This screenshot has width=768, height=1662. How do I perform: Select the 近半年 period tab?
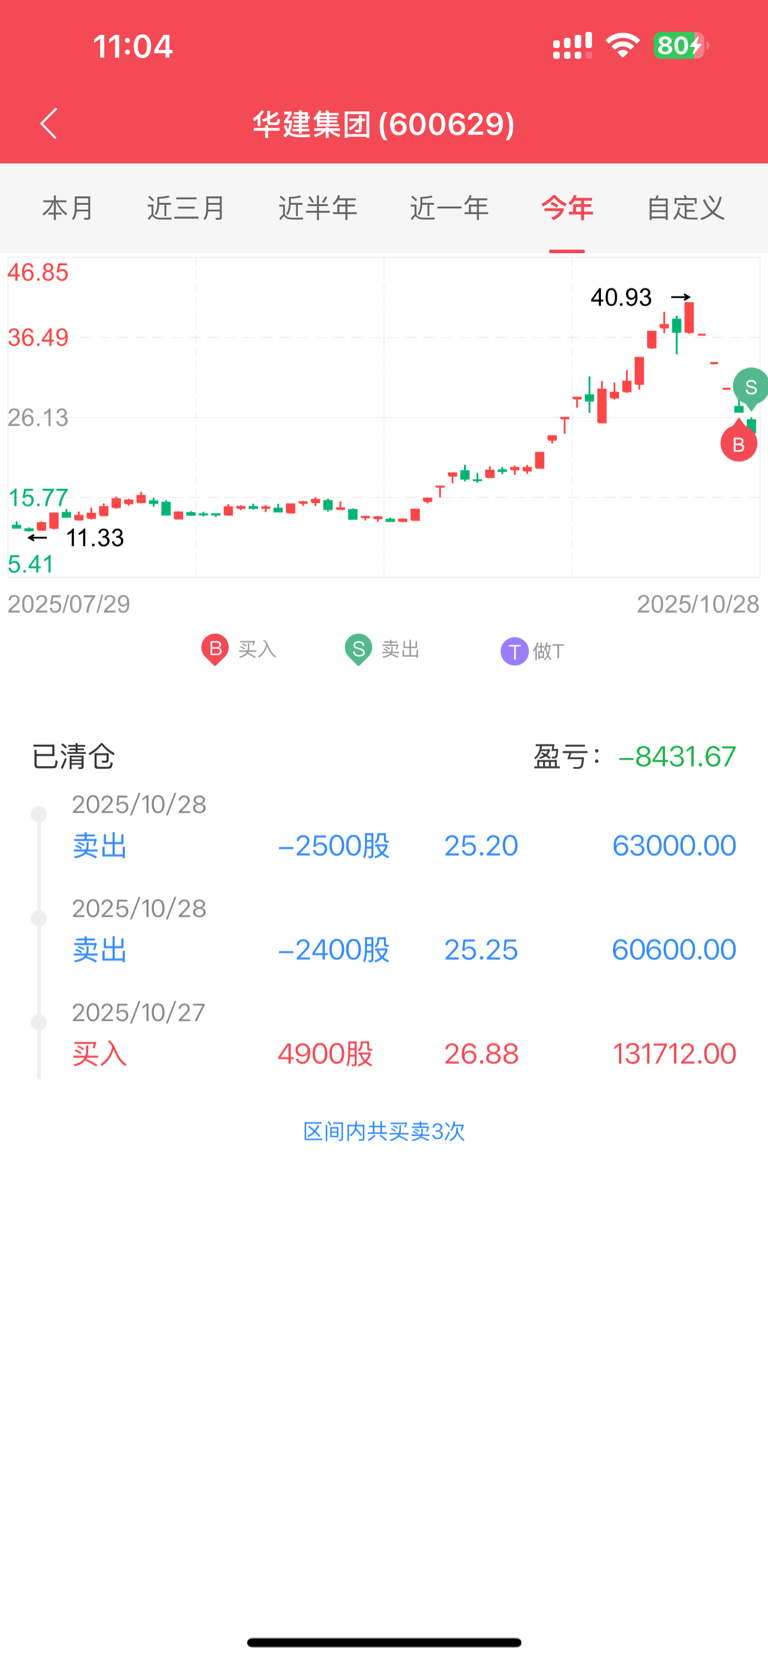pyautogui.click(x=317, y=208)
